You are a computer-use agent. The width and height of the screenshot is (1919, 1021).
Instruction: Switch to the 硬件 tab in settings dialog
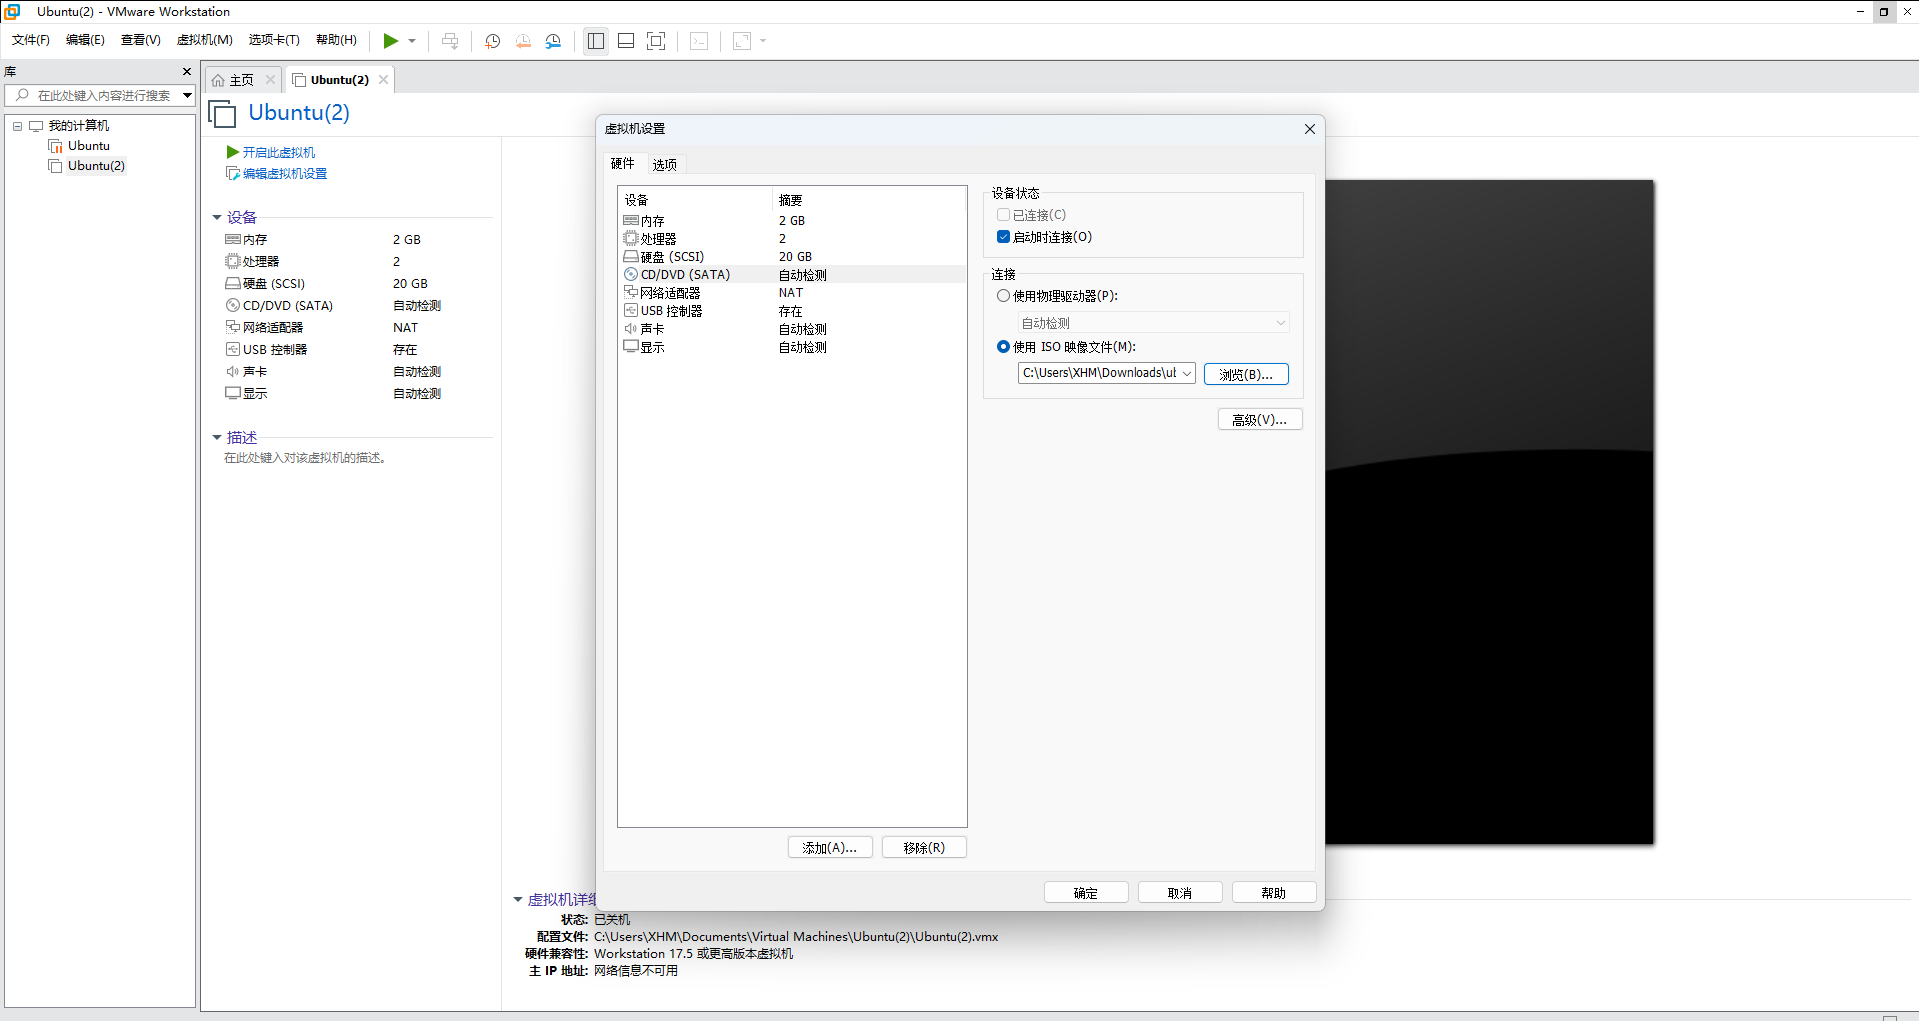623,164
